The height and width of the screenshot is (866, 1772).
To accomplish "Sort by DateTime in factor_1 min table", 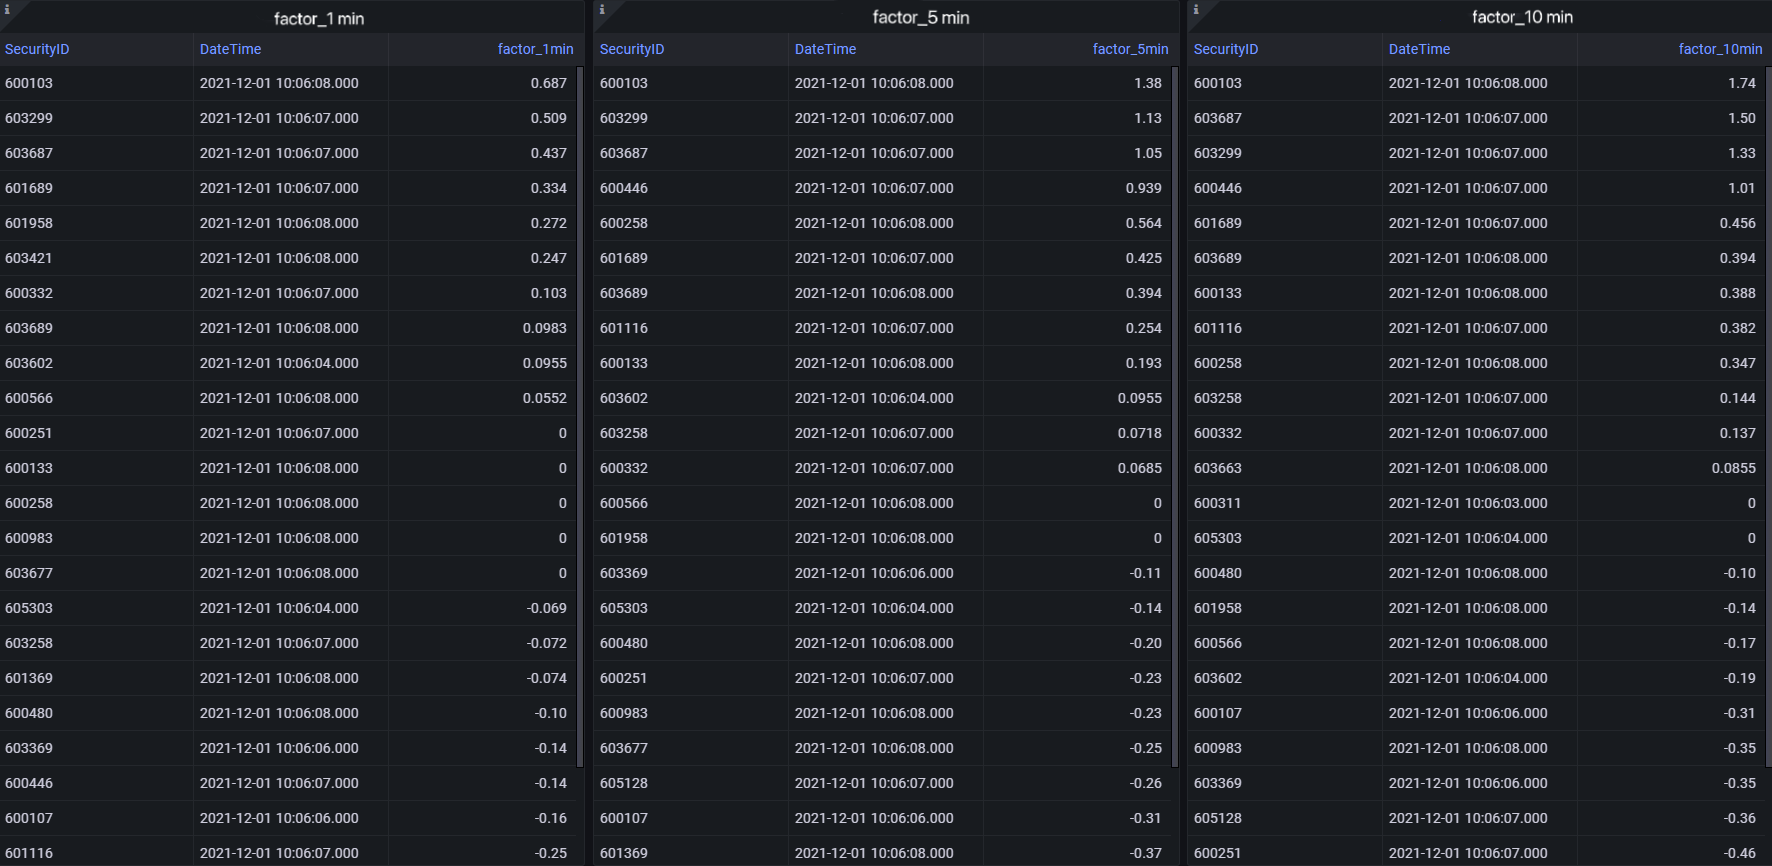I will click(x=230, y=49).
